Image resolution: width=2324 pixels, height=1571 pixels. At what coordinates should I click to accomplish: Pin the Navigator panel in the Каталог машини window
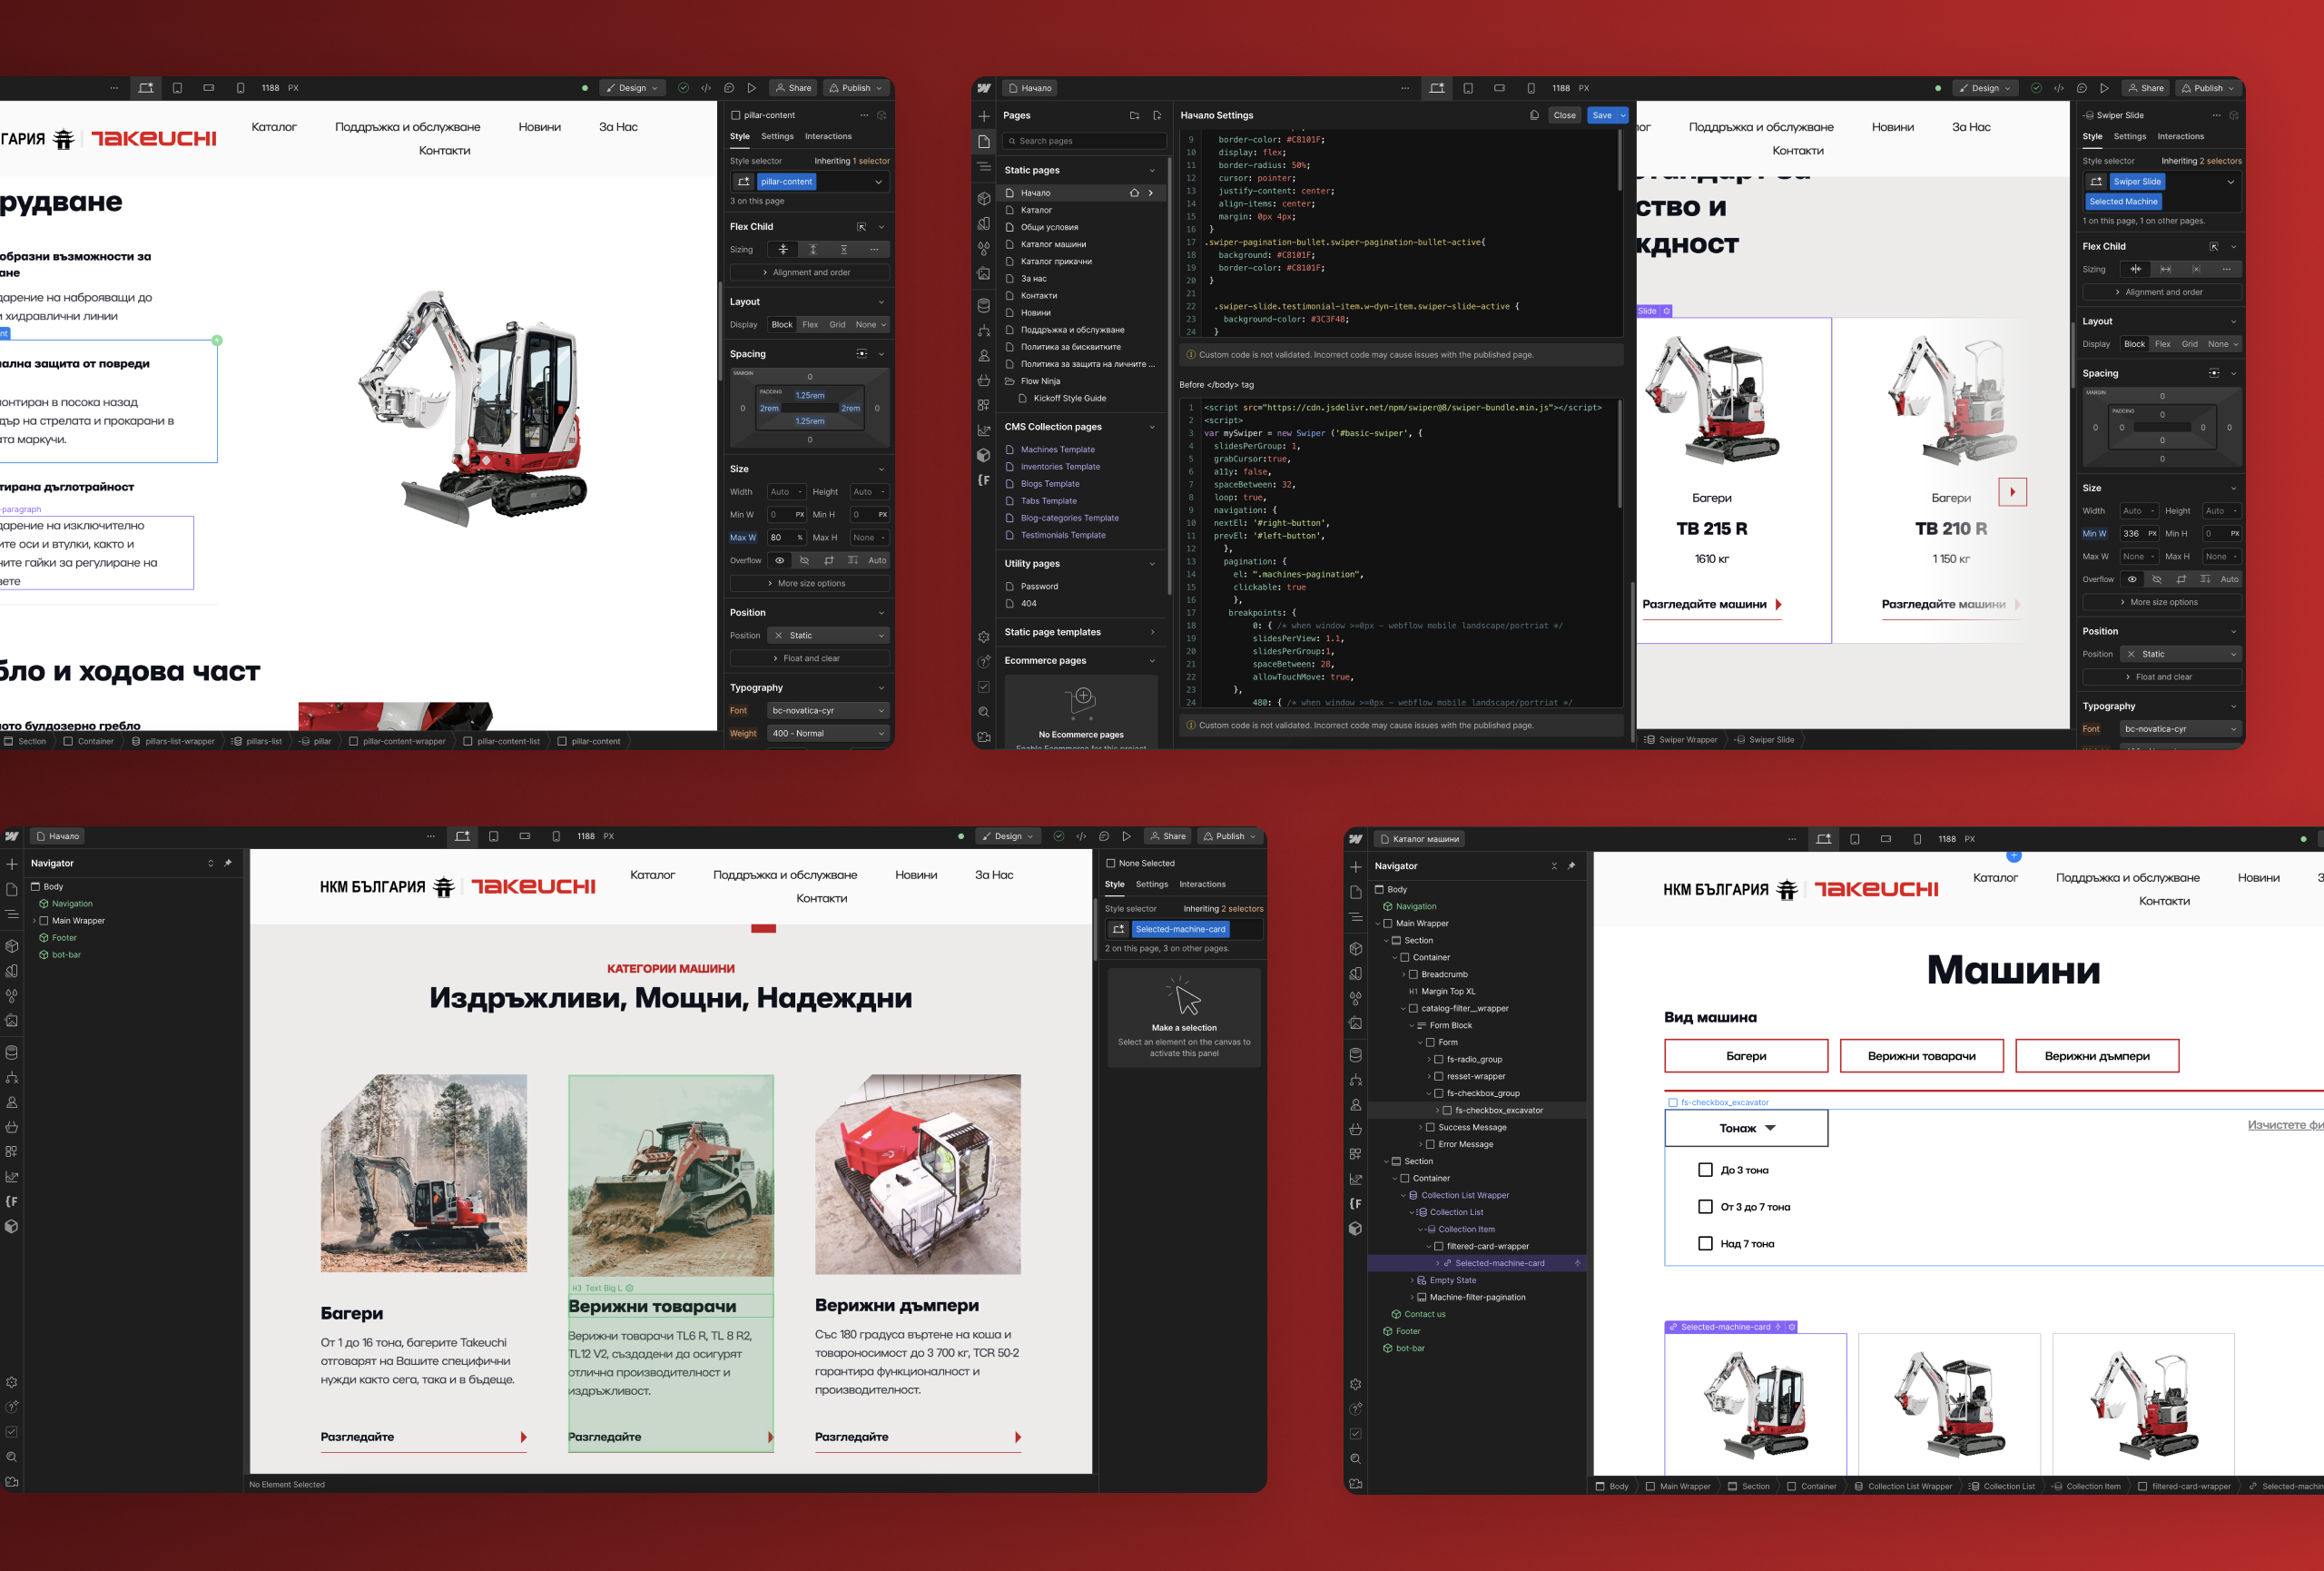pos(1571,866)
